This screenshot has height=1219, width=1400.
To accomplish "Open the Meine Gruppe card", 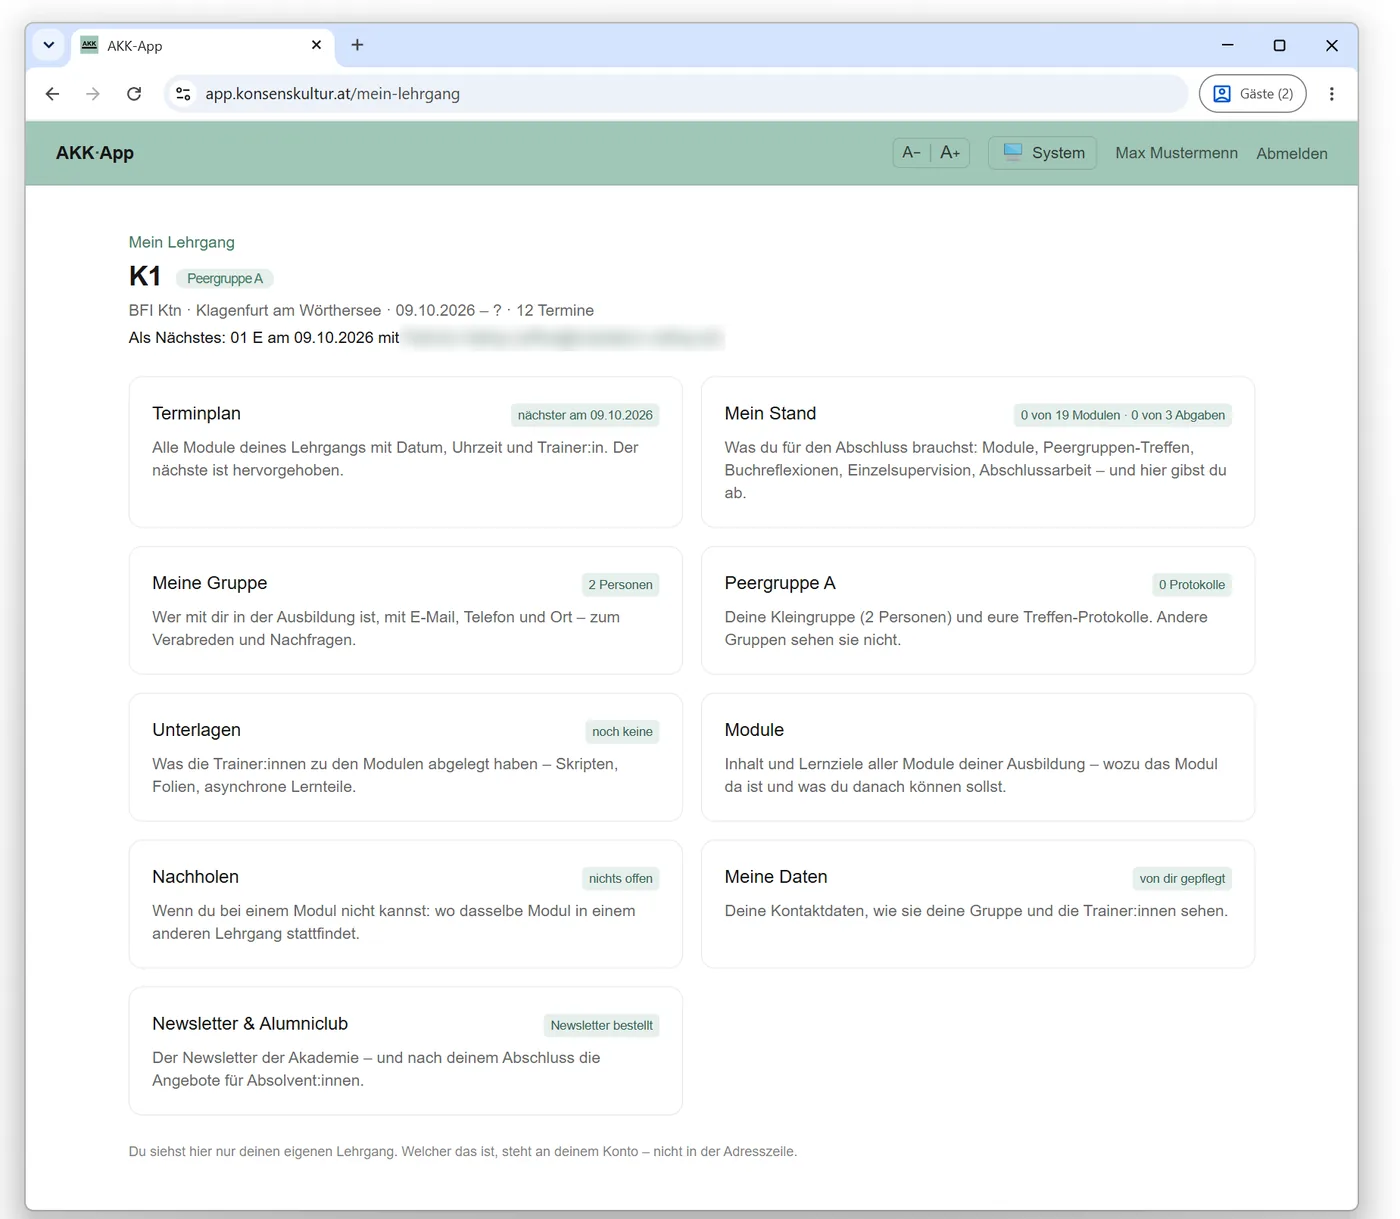I will 405,610.
